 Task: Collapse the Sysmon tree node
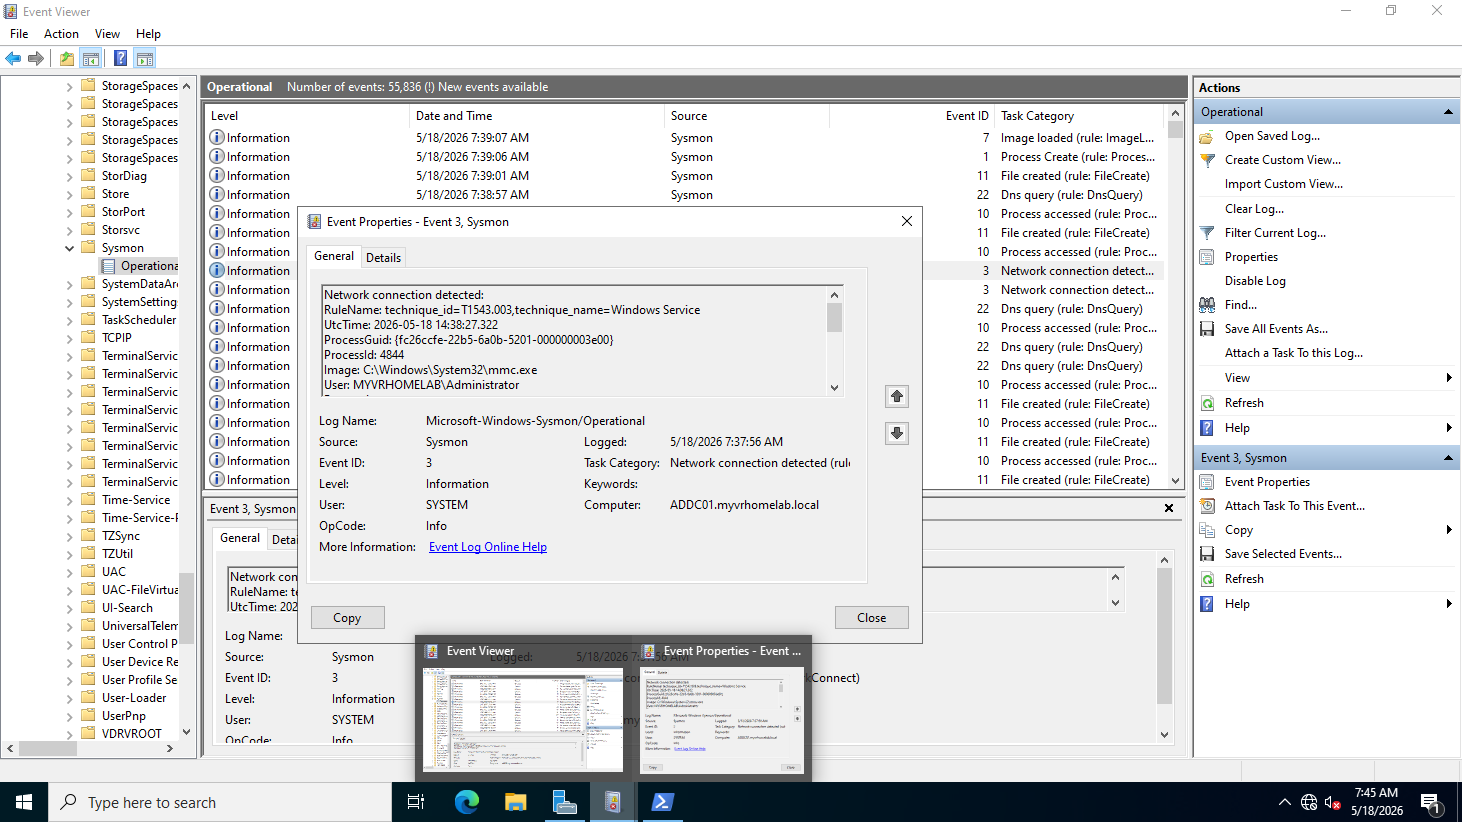pos(69,248)
